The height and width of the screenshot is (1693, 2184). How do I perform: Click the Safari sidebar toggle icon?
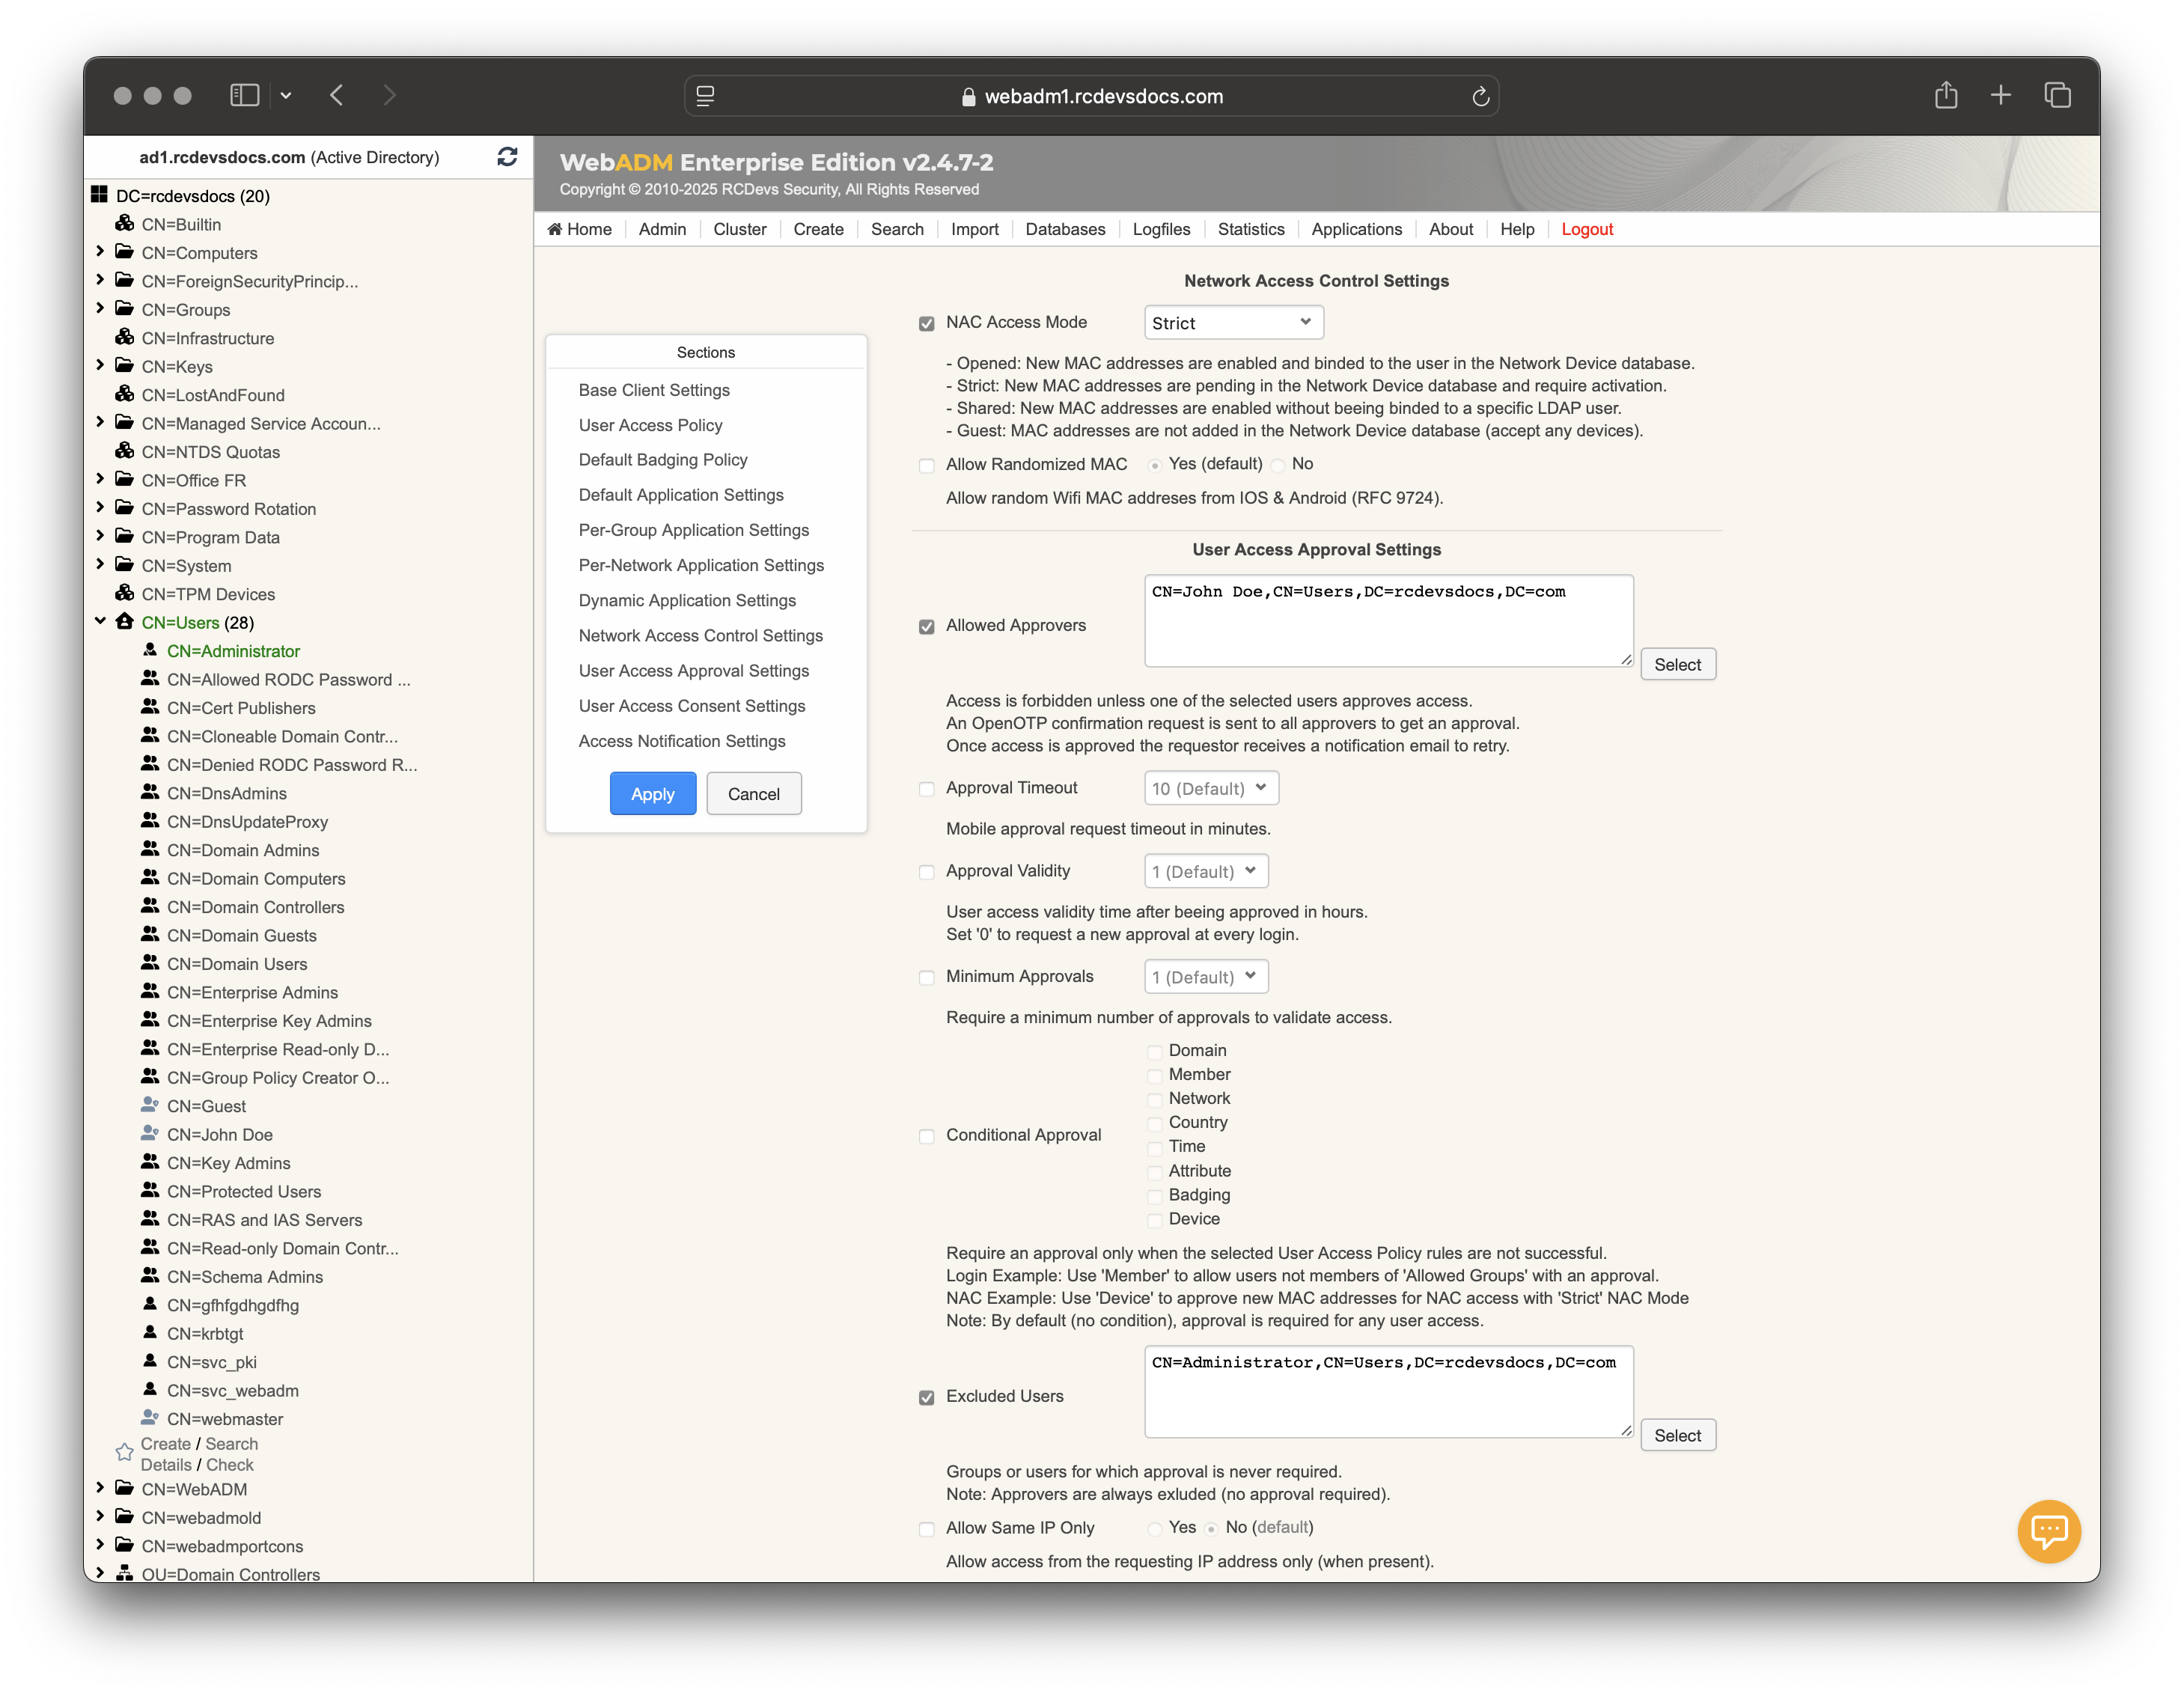245,95
